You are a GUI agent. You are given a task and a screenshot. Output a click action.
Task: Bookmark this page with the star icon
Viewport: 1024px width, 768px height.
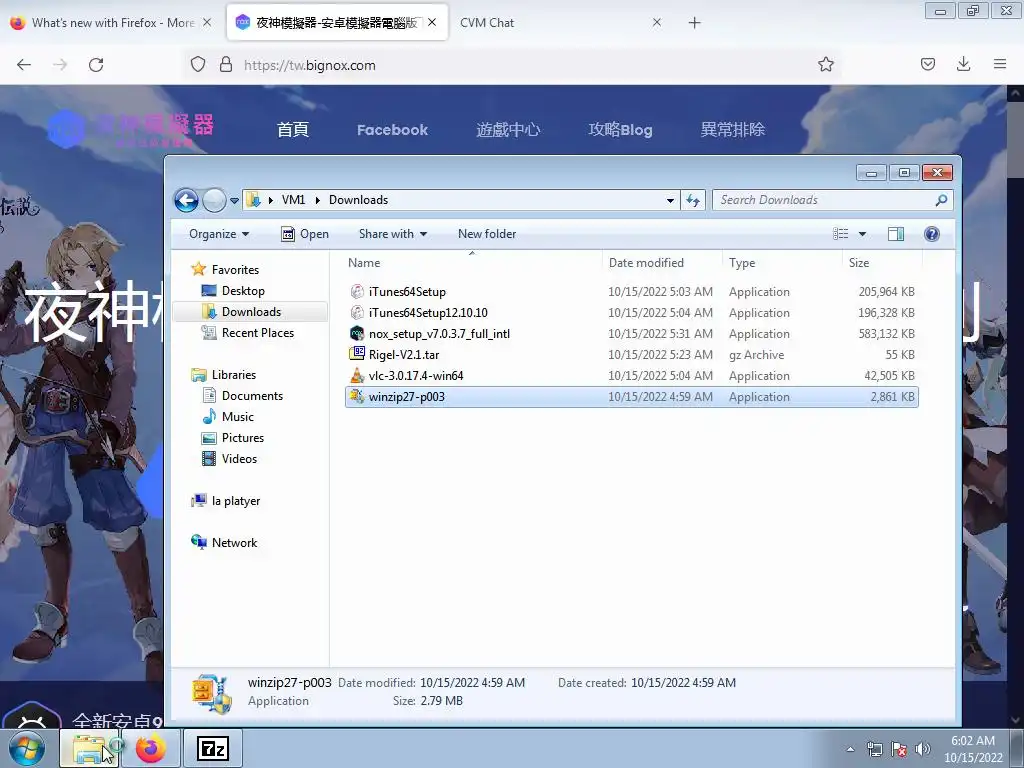pyautogui.click(x=825, y=65)
